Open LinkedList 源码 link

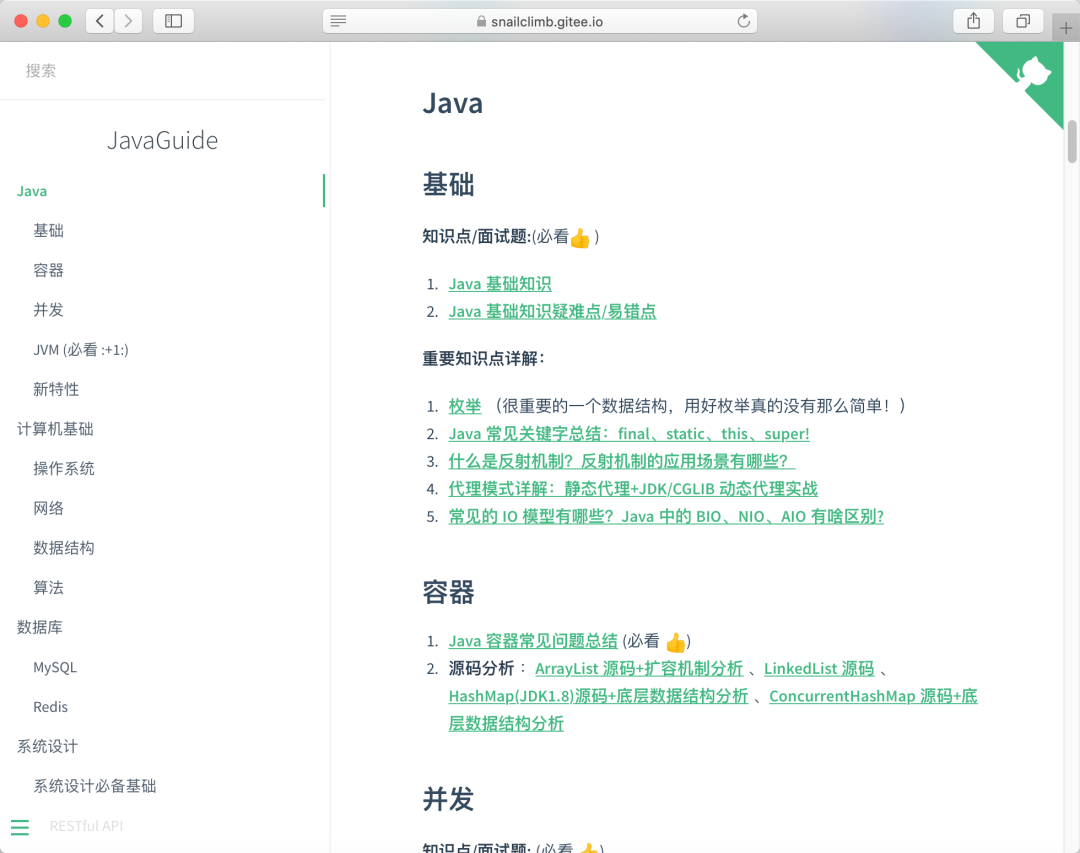[x=819, y=668]
